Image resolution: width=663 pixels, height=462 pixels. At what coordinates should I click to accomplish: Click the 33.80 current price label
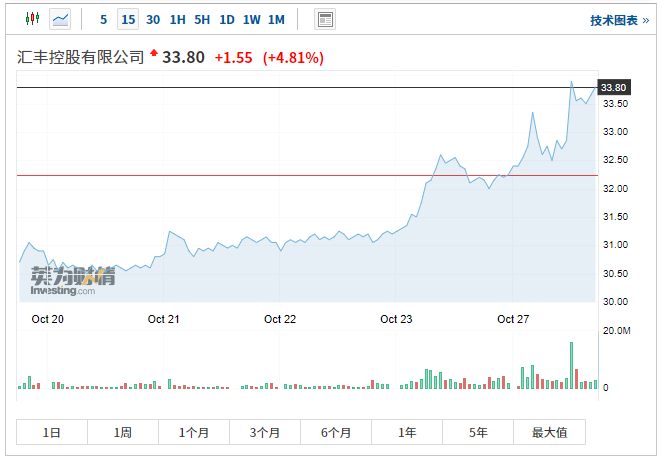click(613, 88)
